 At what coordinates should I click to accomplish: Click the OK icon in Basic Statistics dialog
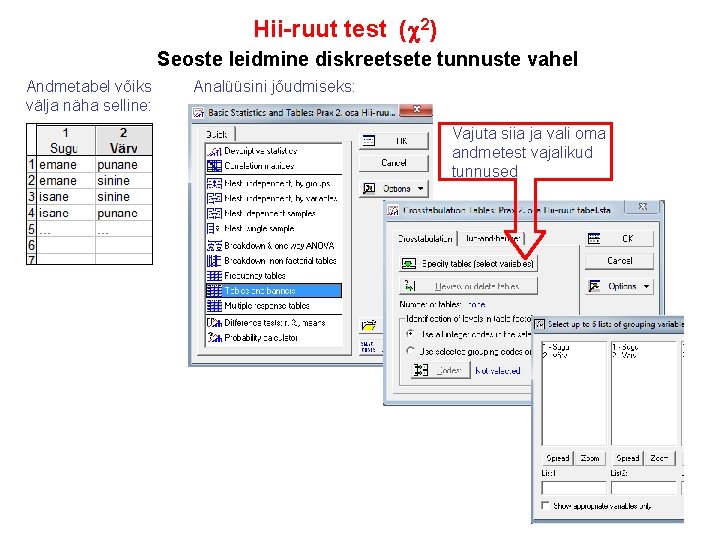point(369,141)
